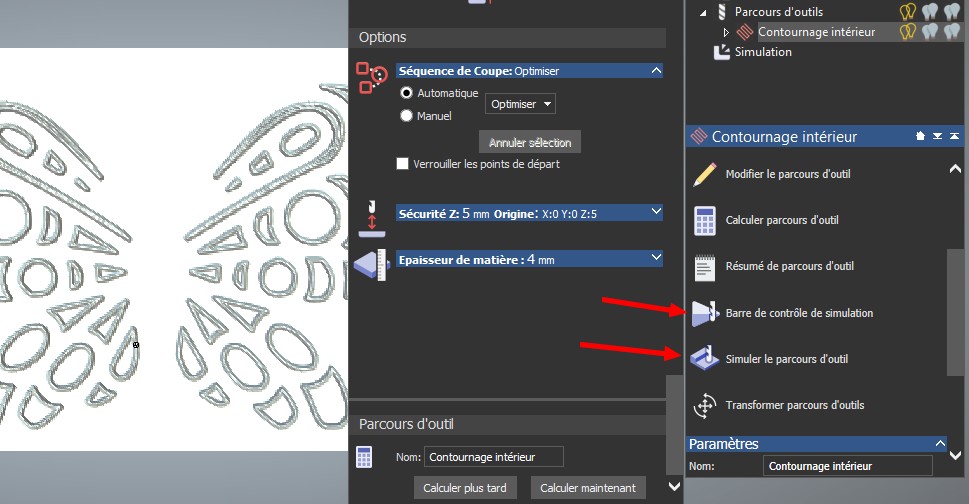Collapse the Paramètres section
The height and width of the screenshot is (504, 969).
940,443
